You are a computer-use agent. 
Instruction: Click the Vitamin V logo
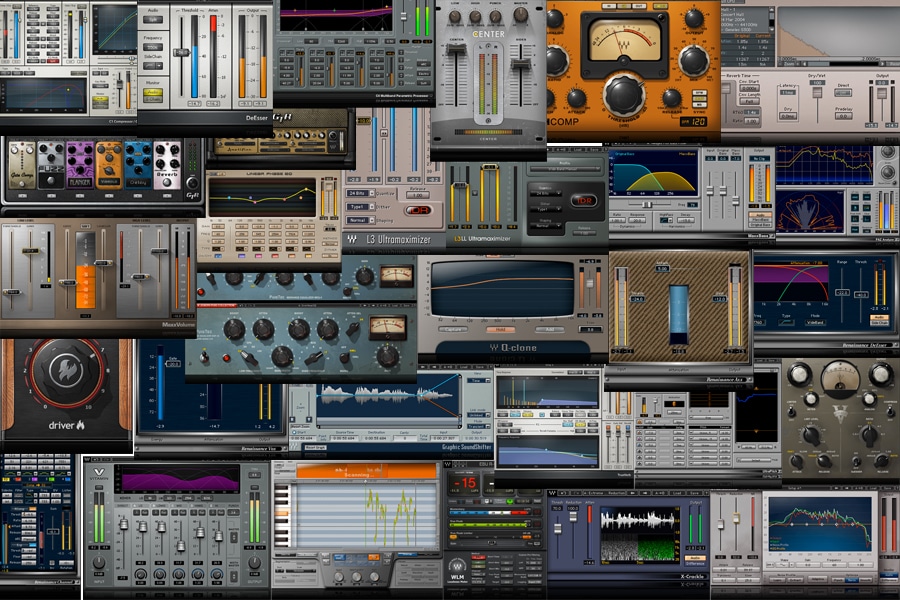coord(99,473)
